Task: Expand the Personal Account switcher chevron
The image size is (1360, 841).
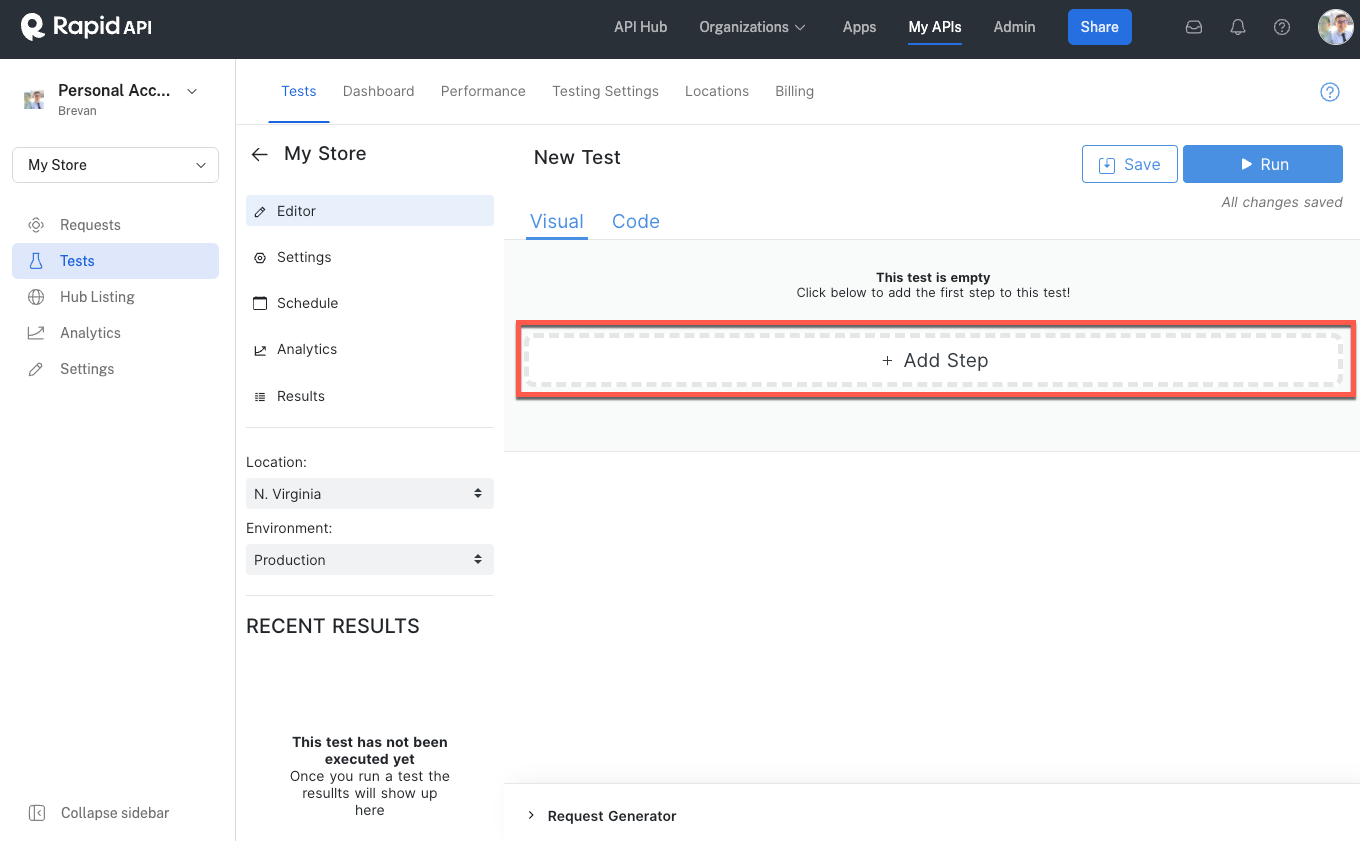Action: pos(192,91)
